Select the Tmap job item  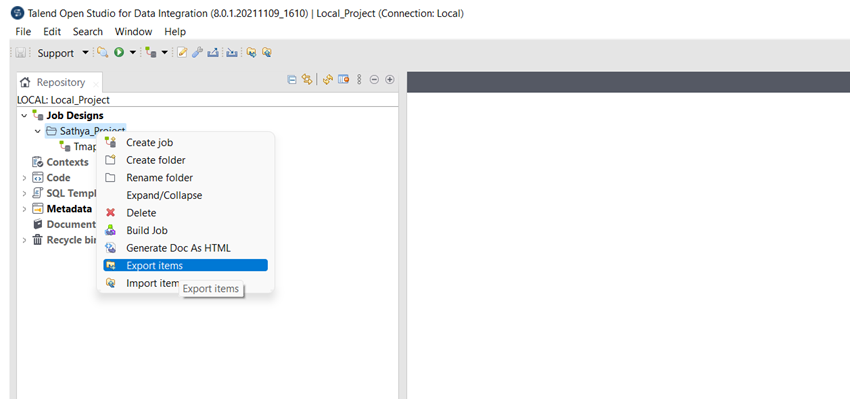85,146
